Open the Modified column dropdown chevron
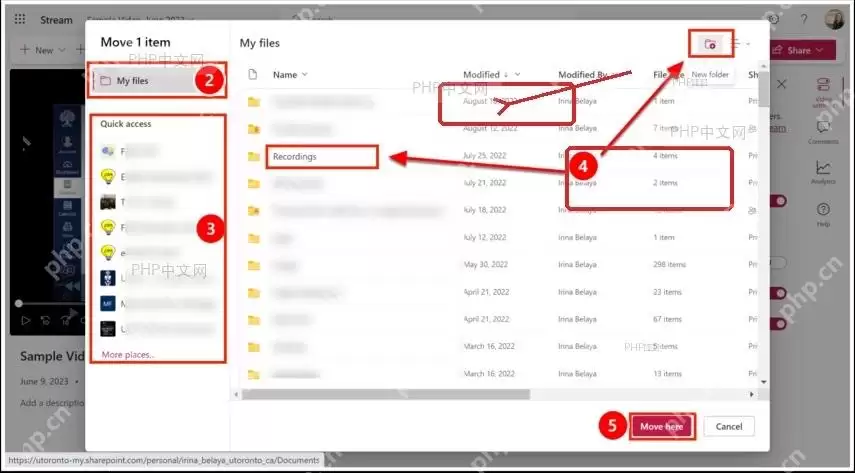Screen dimensions: 855x473 click(x=517, y=75)
